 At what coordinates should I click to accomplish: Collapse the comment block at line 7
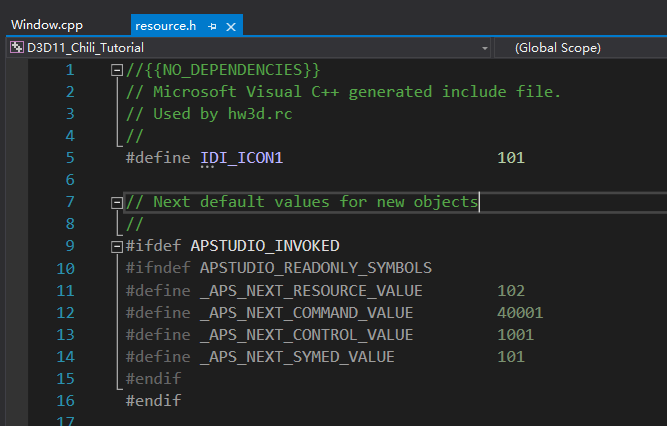point(117,203)
